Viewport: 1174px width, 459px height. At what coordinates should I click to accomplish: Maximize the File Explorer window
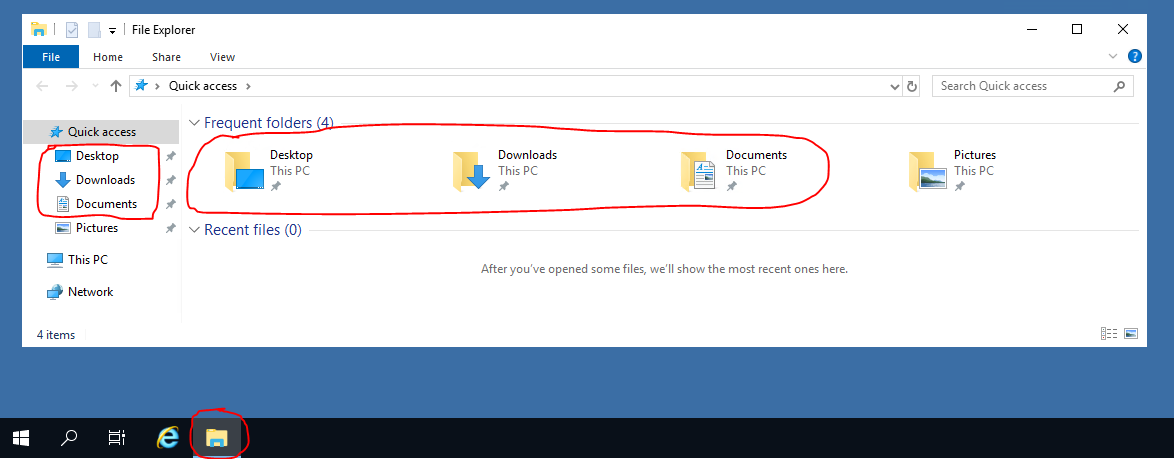[x=1077, y=29]
